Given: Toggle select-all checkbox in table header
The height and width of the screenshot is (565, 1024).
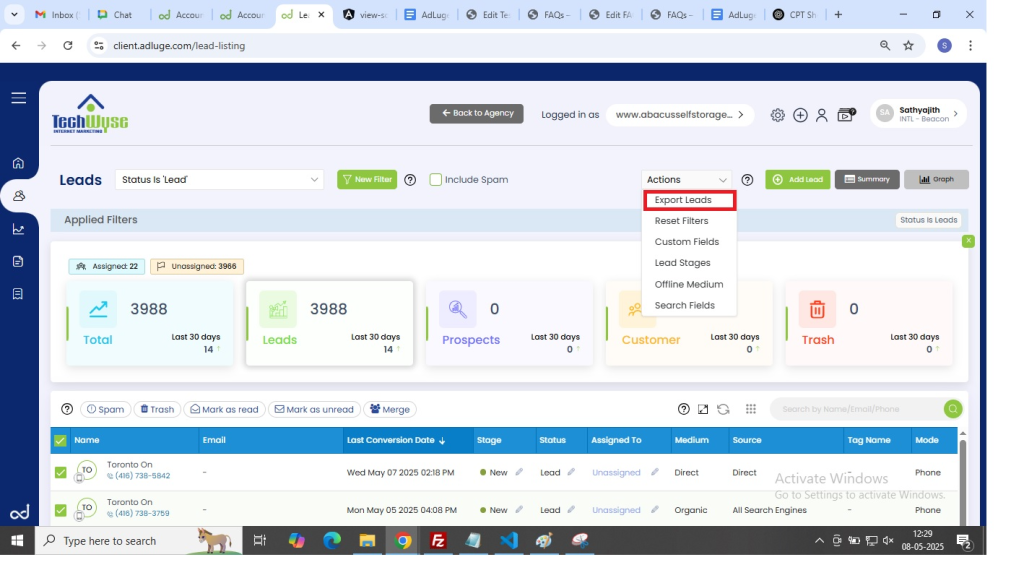Looking at the screenshot, I should click(60, 440).
